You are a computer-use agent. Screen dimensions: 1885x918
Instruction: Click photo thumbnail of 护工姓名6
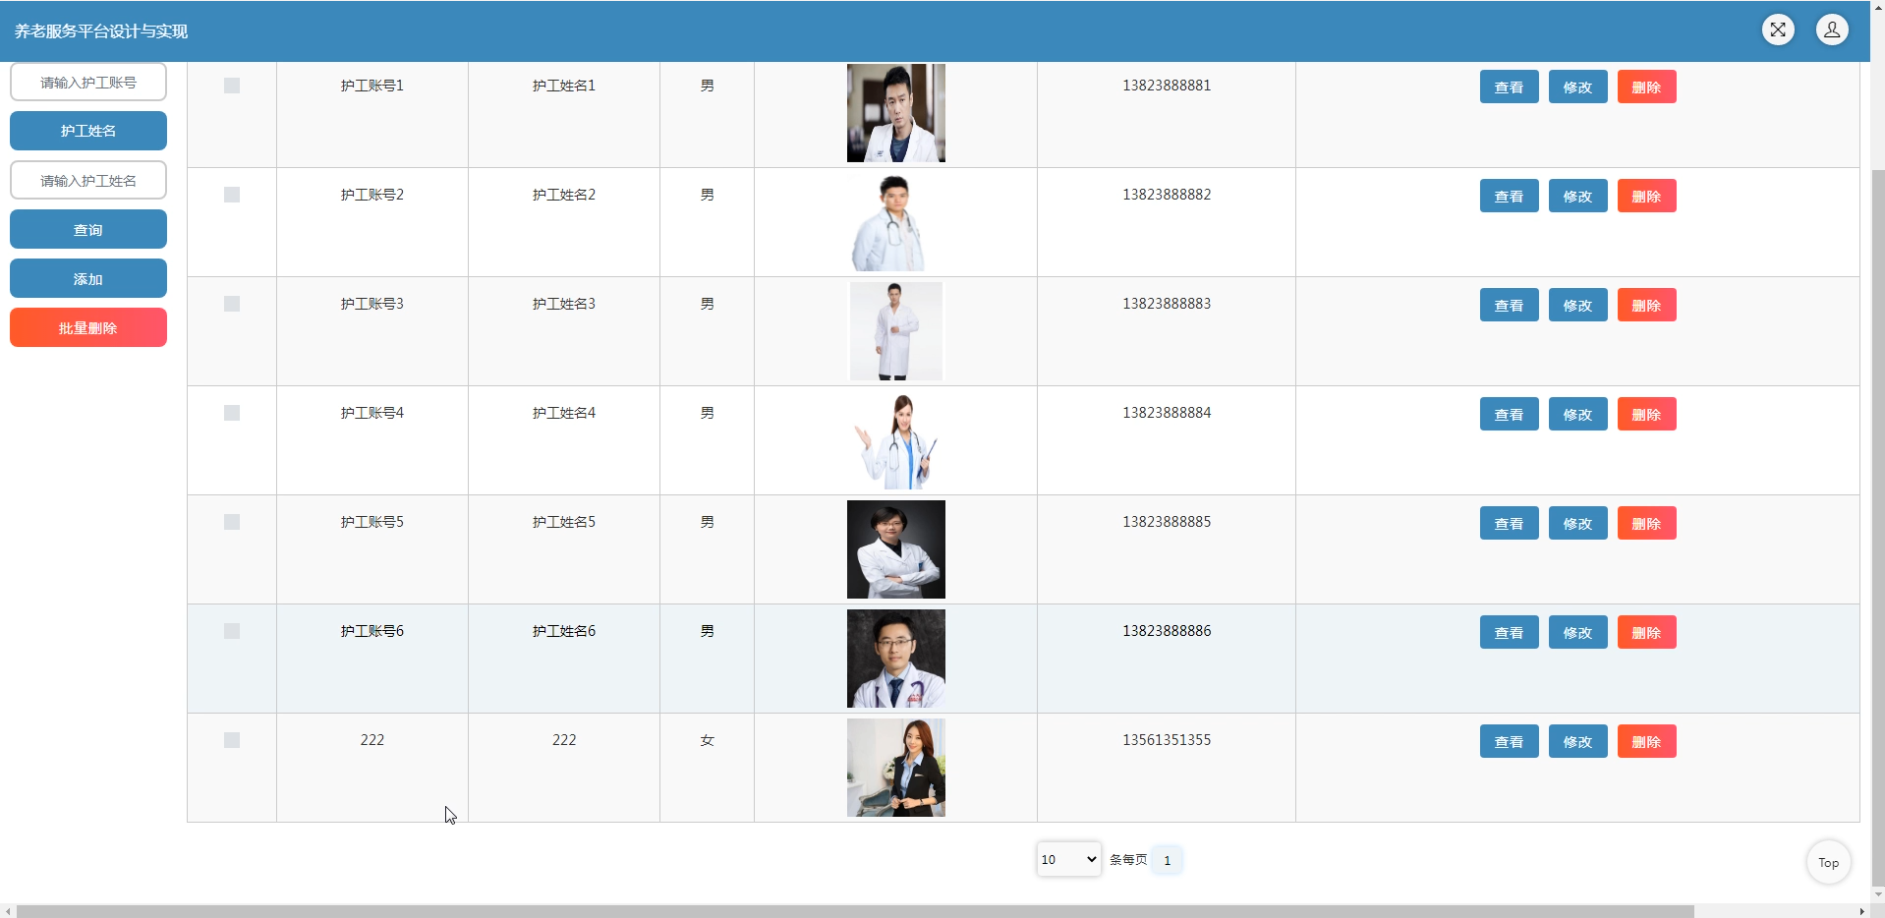coord(896,658)
